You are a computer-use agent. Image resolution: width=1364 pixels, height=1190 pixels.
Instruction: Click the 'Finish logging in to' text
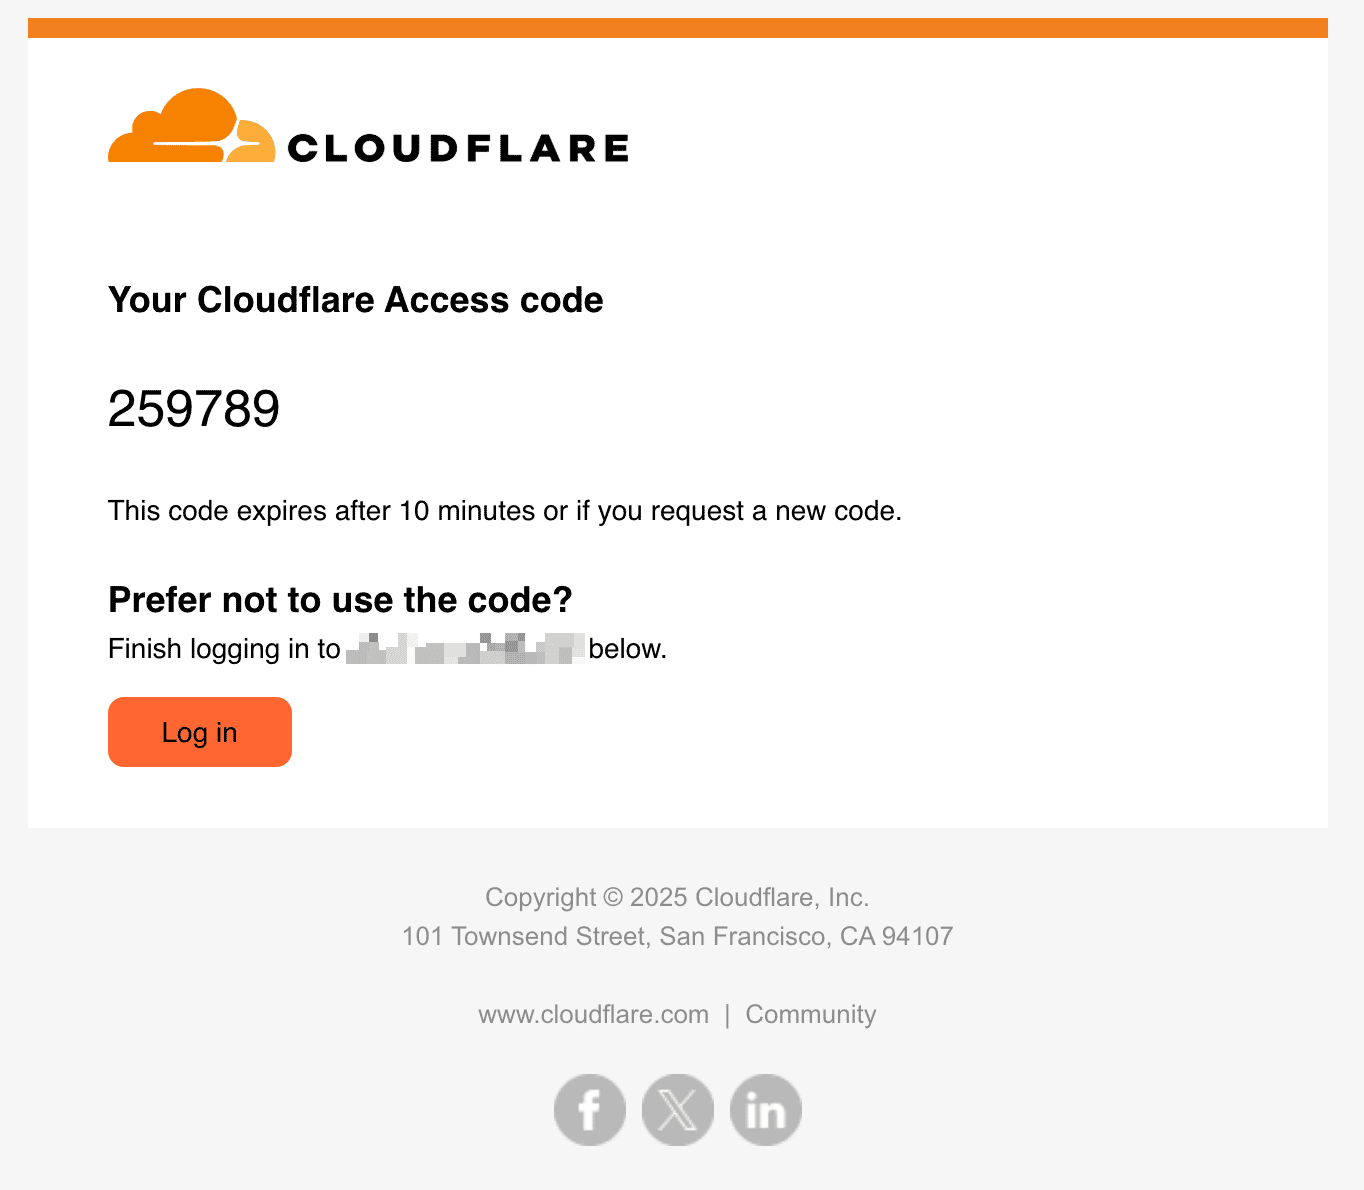(224, 649)
